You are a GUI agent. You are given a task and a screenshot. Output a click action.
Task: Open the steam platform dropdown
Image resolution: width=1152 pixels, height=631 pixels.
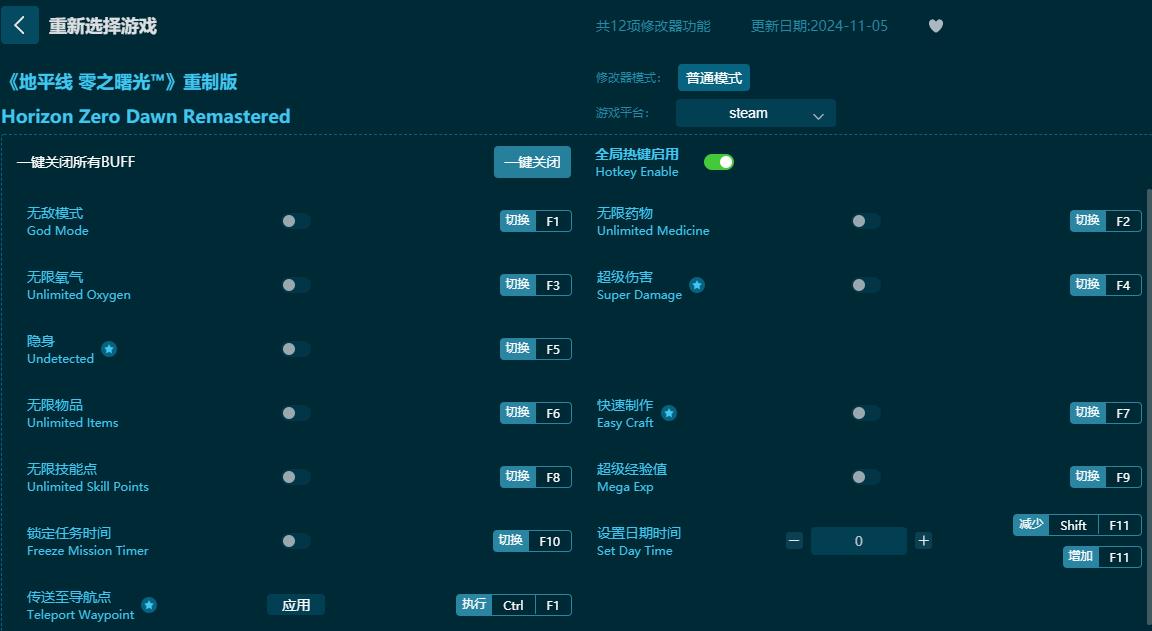point(755,113)
